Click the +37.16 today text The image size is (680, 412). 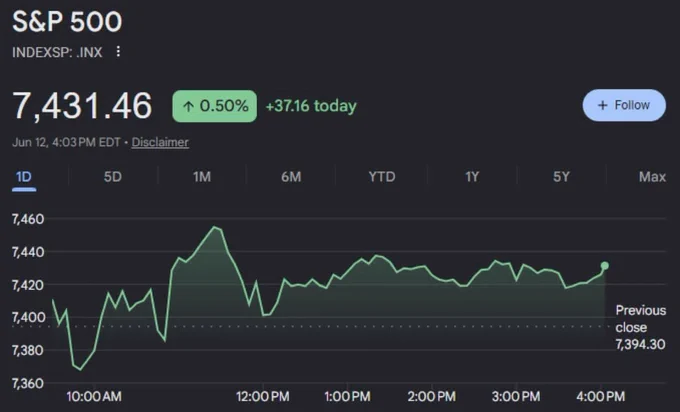(311, 106)
